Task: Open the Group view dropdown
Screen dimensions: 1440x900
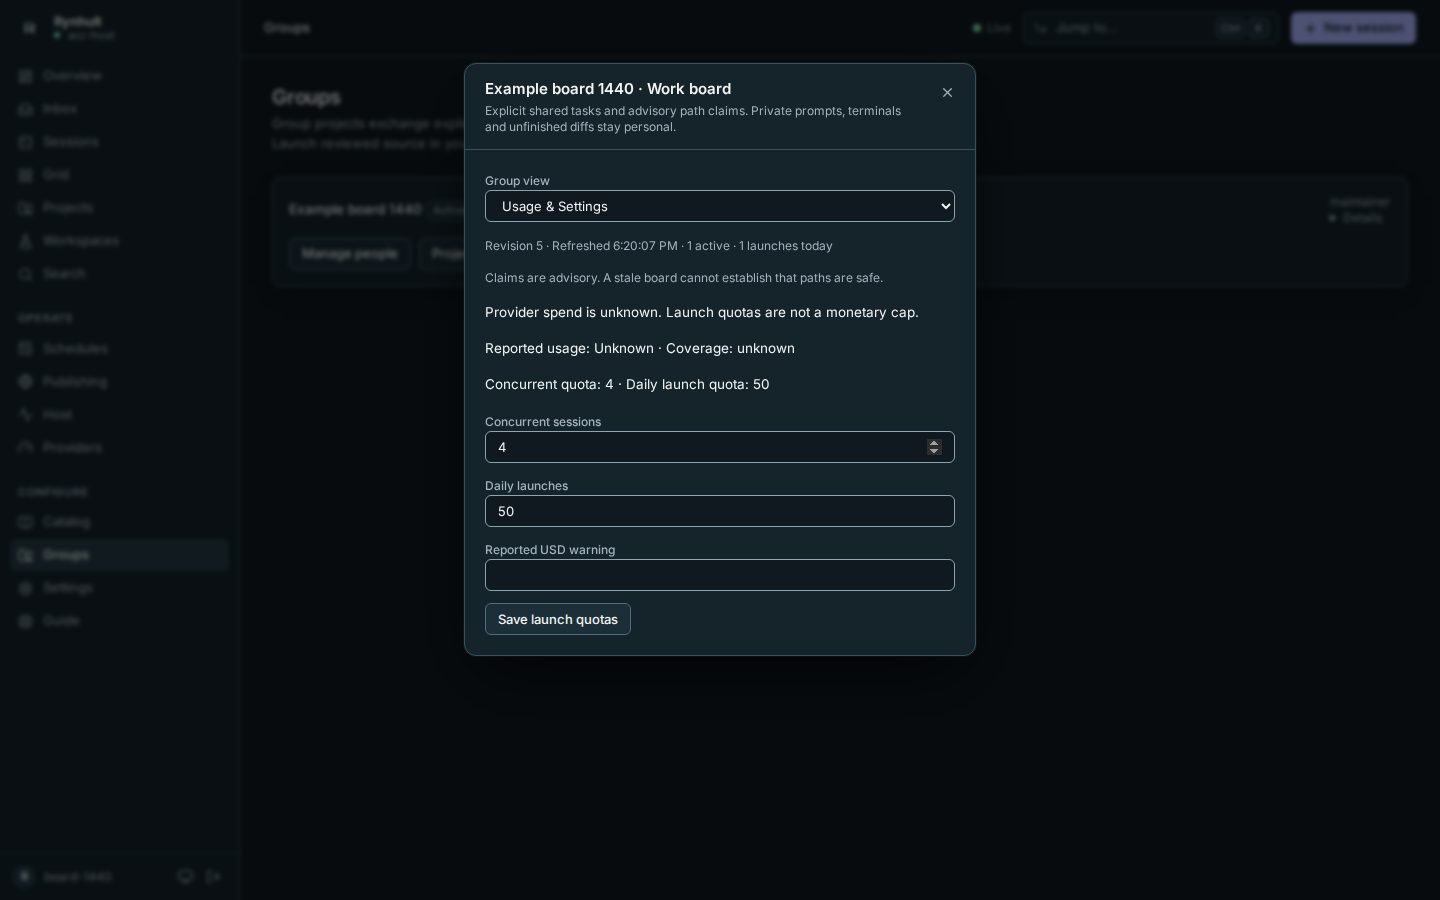Action: [720, 206]
